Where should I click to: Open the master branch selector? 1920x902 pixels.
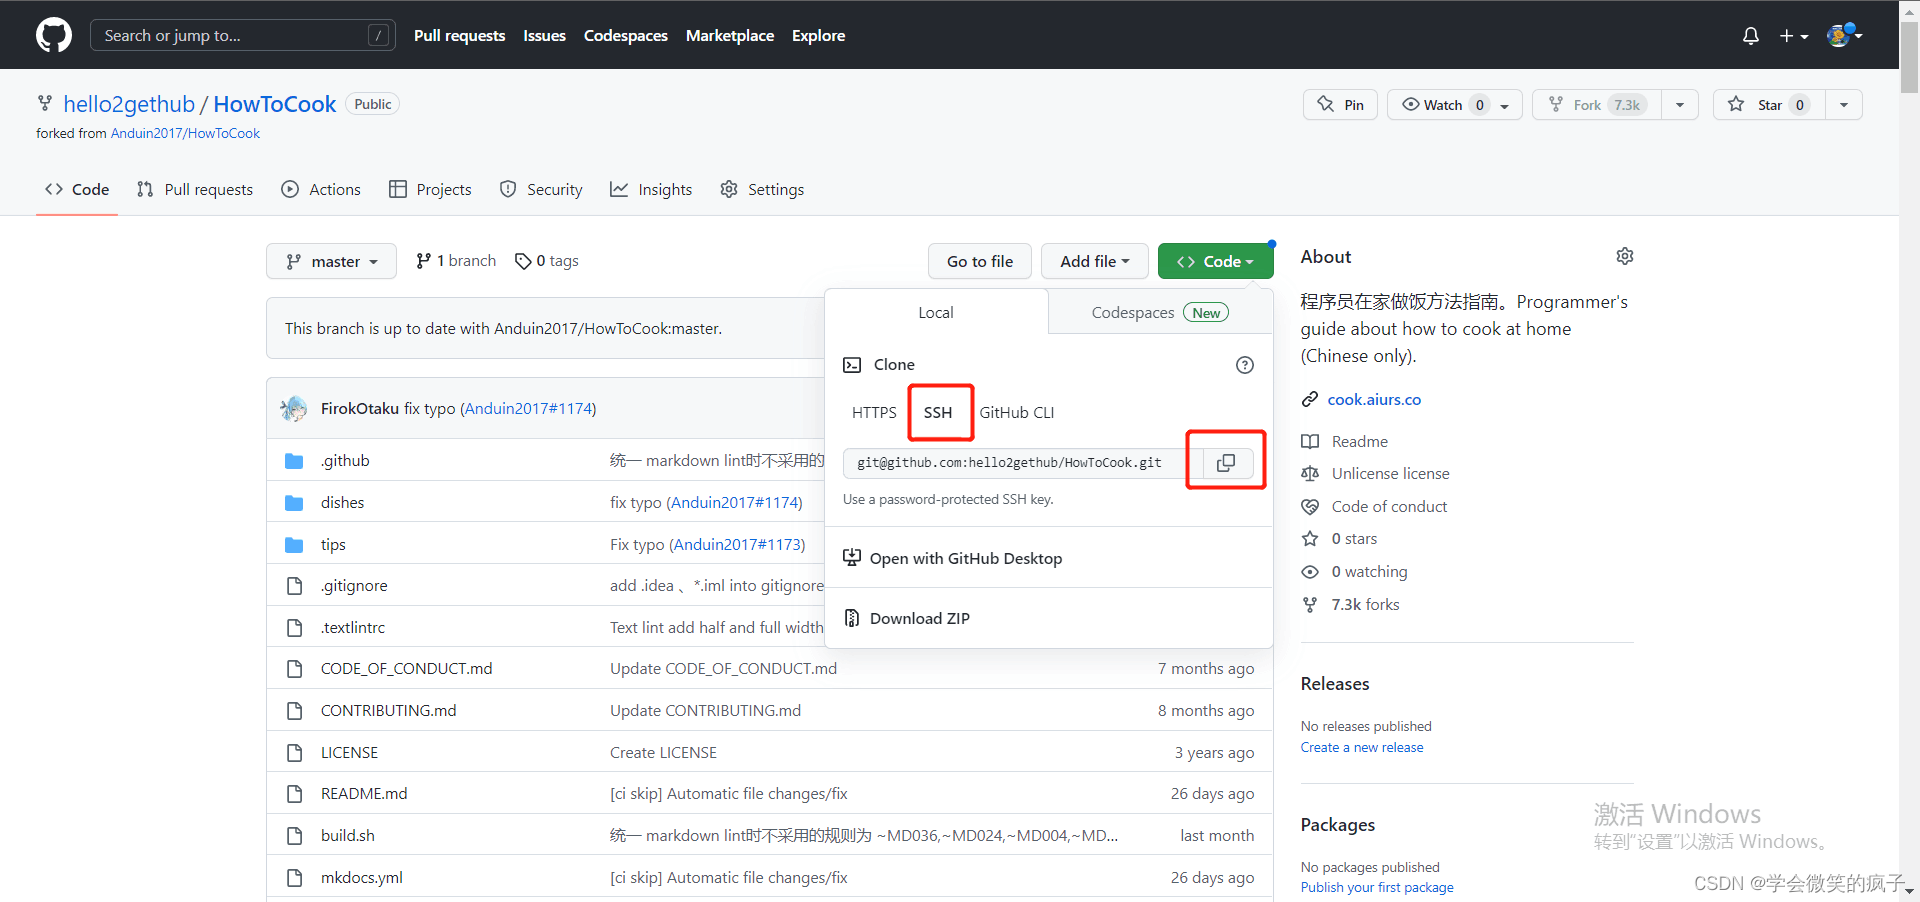pos(331,261)
